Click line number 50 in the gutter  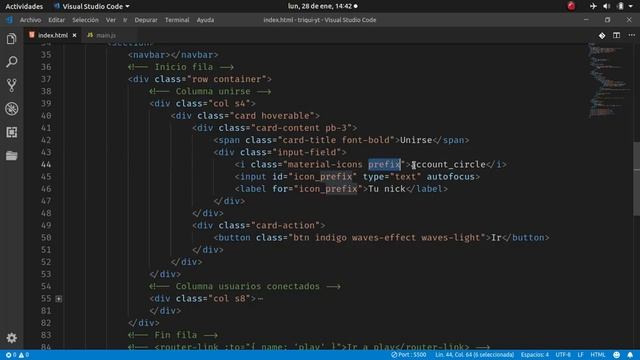[x=46, y=238]
